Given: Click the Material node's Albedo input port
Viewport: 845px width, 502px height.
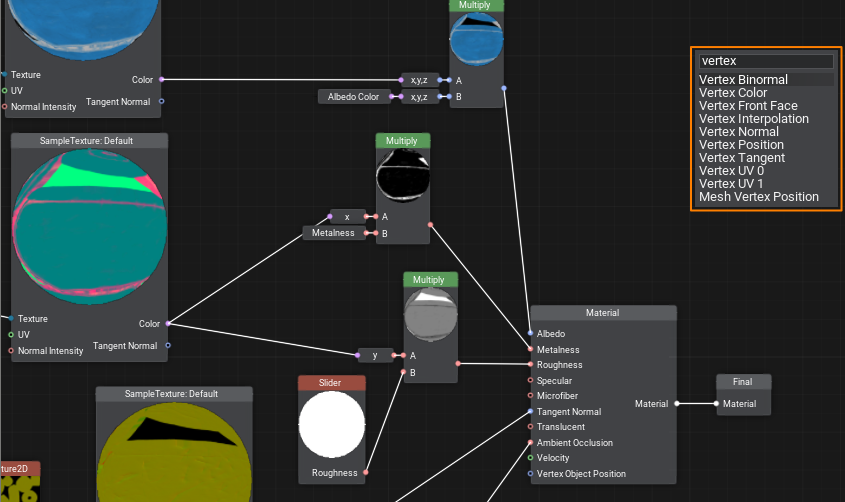Looking at the screenshot, I should coord(530,334).
